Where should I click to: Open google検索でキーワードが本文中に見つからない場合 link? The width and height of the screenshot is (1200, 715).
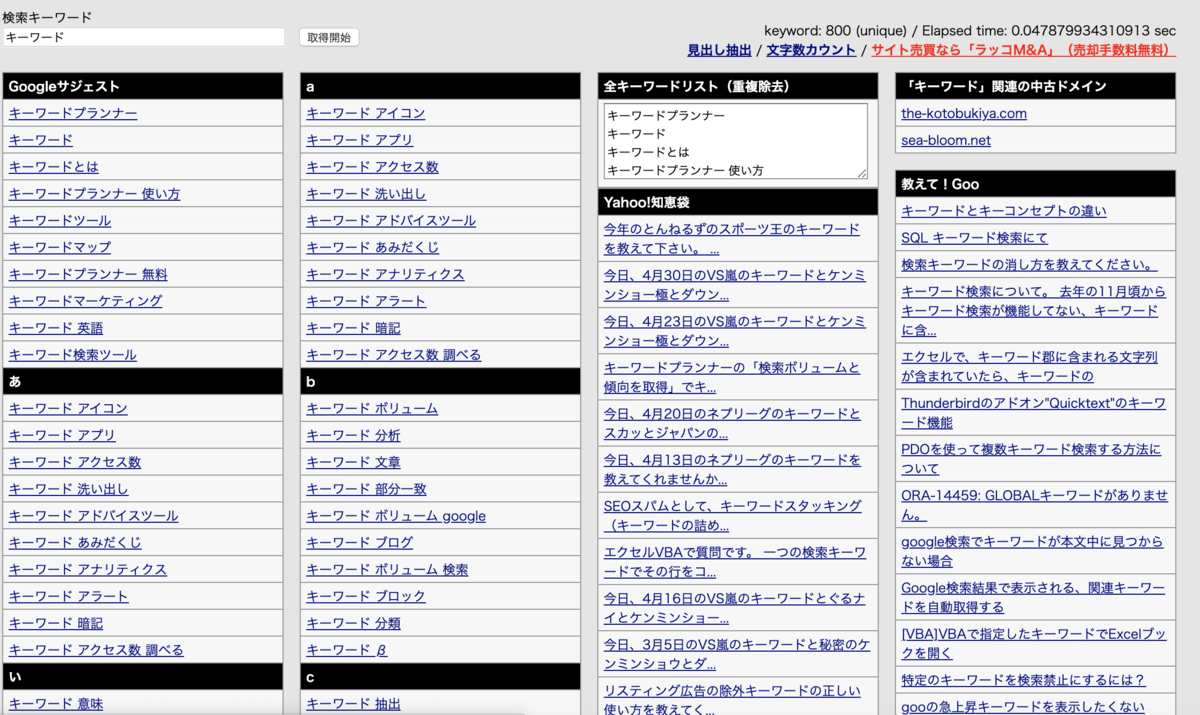(x=1032, y=551)
